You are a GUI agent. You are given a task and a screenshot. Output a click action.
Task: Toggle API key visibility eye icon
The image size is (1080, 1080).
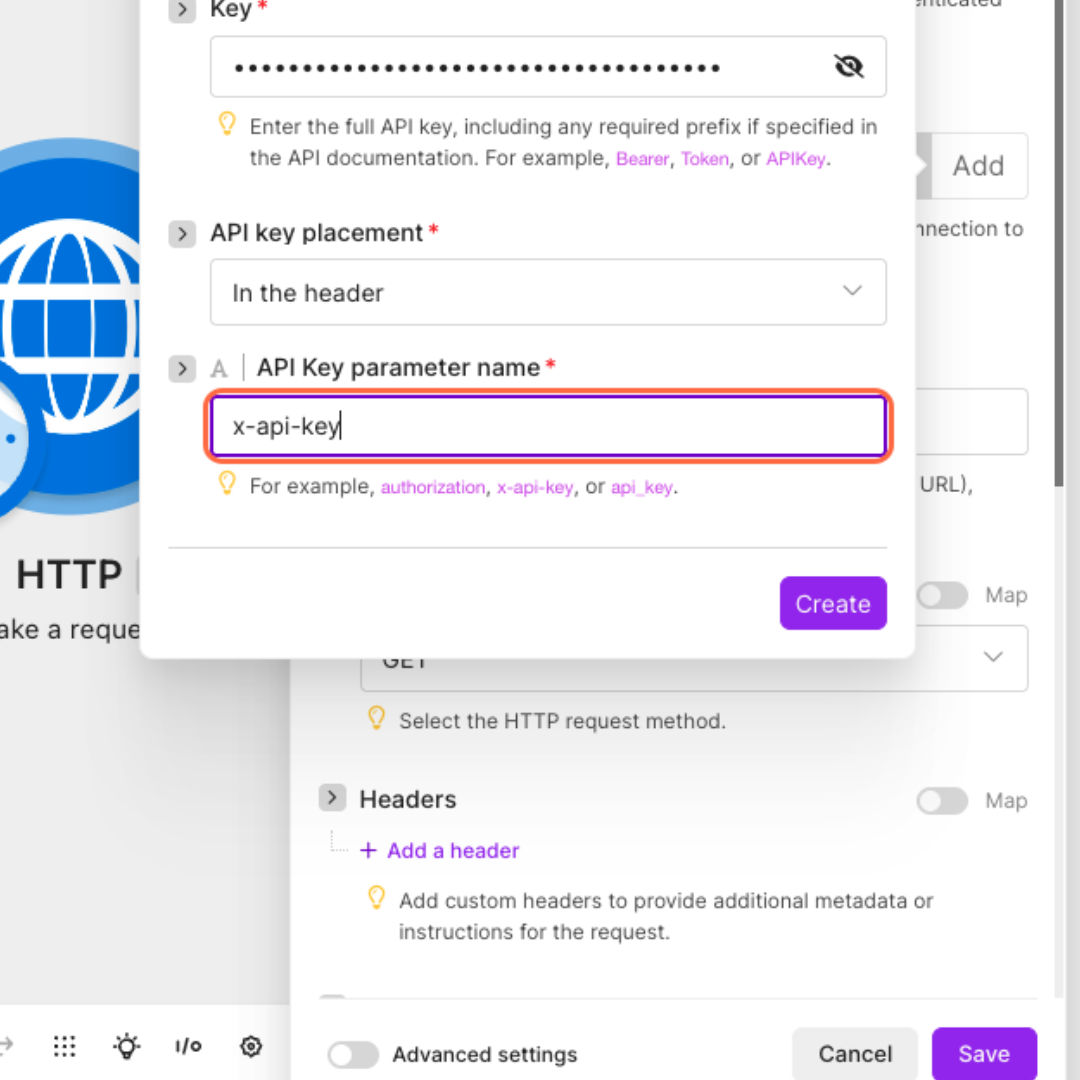pyautogui.click(x=848, y=67)
